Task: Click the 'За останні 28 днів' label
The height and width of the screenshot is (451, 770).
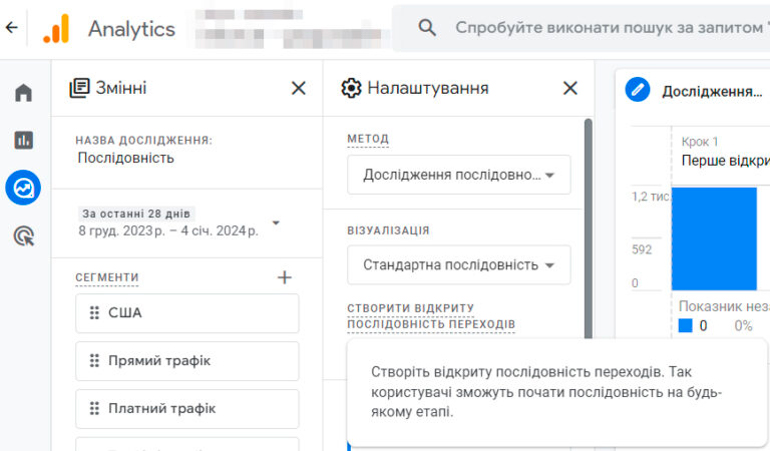Action: coord(136,214)
